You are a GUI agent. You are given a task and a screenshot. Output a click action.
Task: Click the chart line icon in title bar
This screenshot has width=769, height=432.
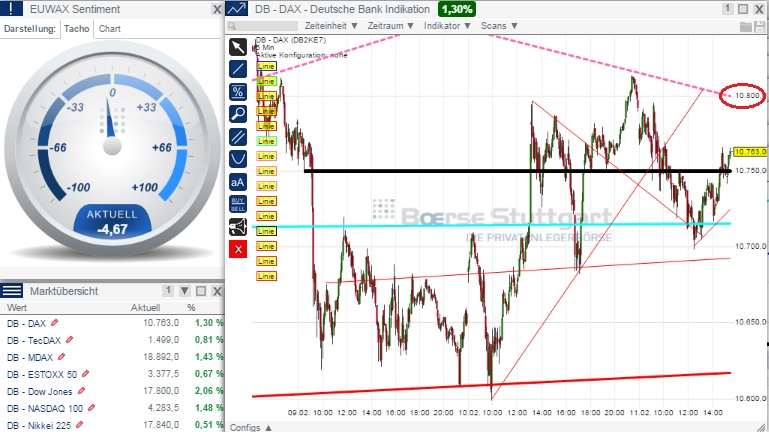tap(237, 9)
